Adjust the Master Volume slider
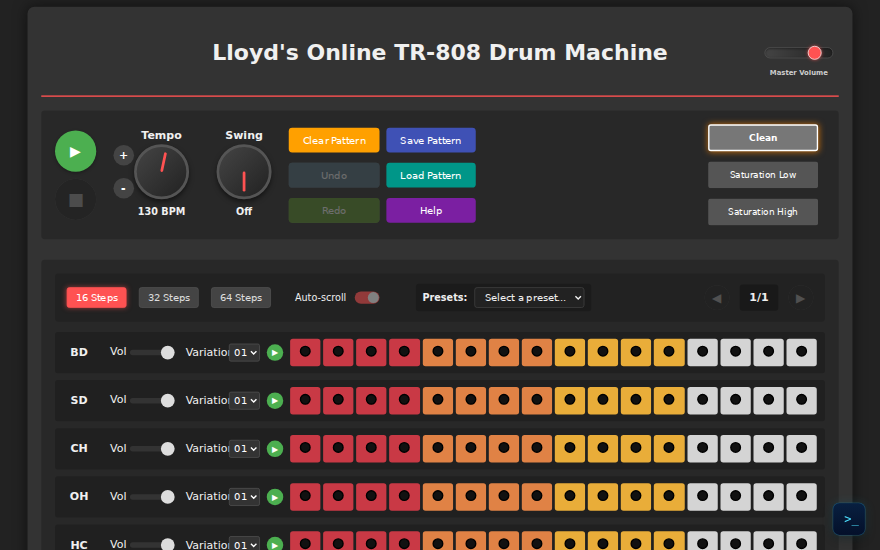880x550 pixels. coord(798,53)
